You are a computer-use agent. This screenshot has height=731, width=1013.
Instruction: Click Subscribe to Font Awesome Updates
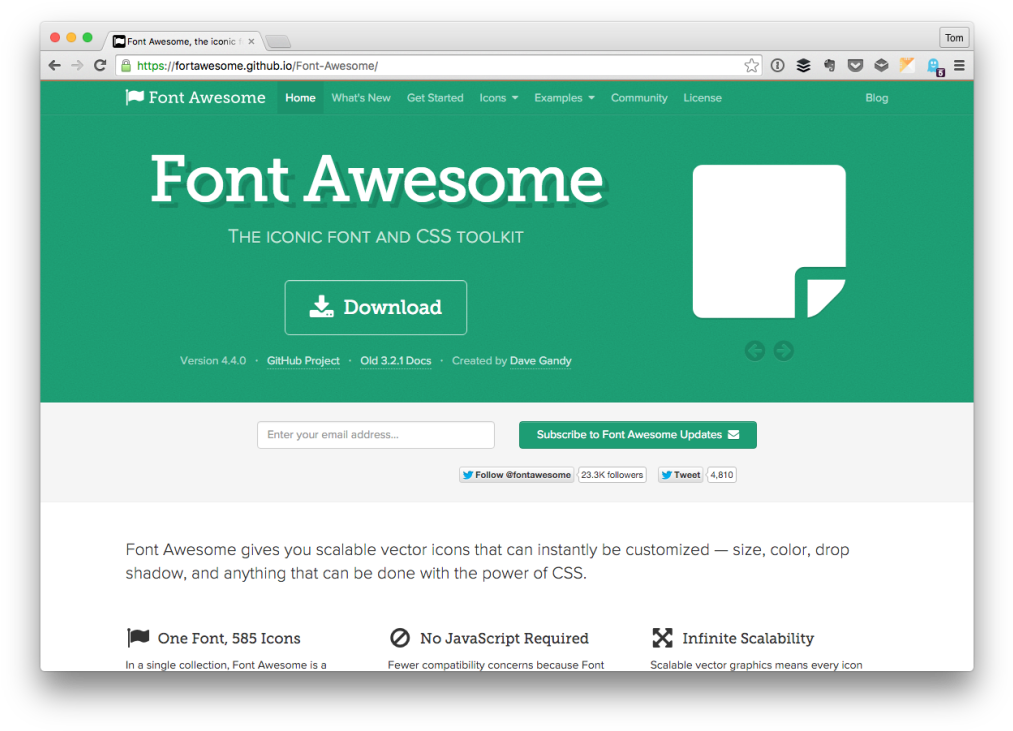tap(637, 435)
